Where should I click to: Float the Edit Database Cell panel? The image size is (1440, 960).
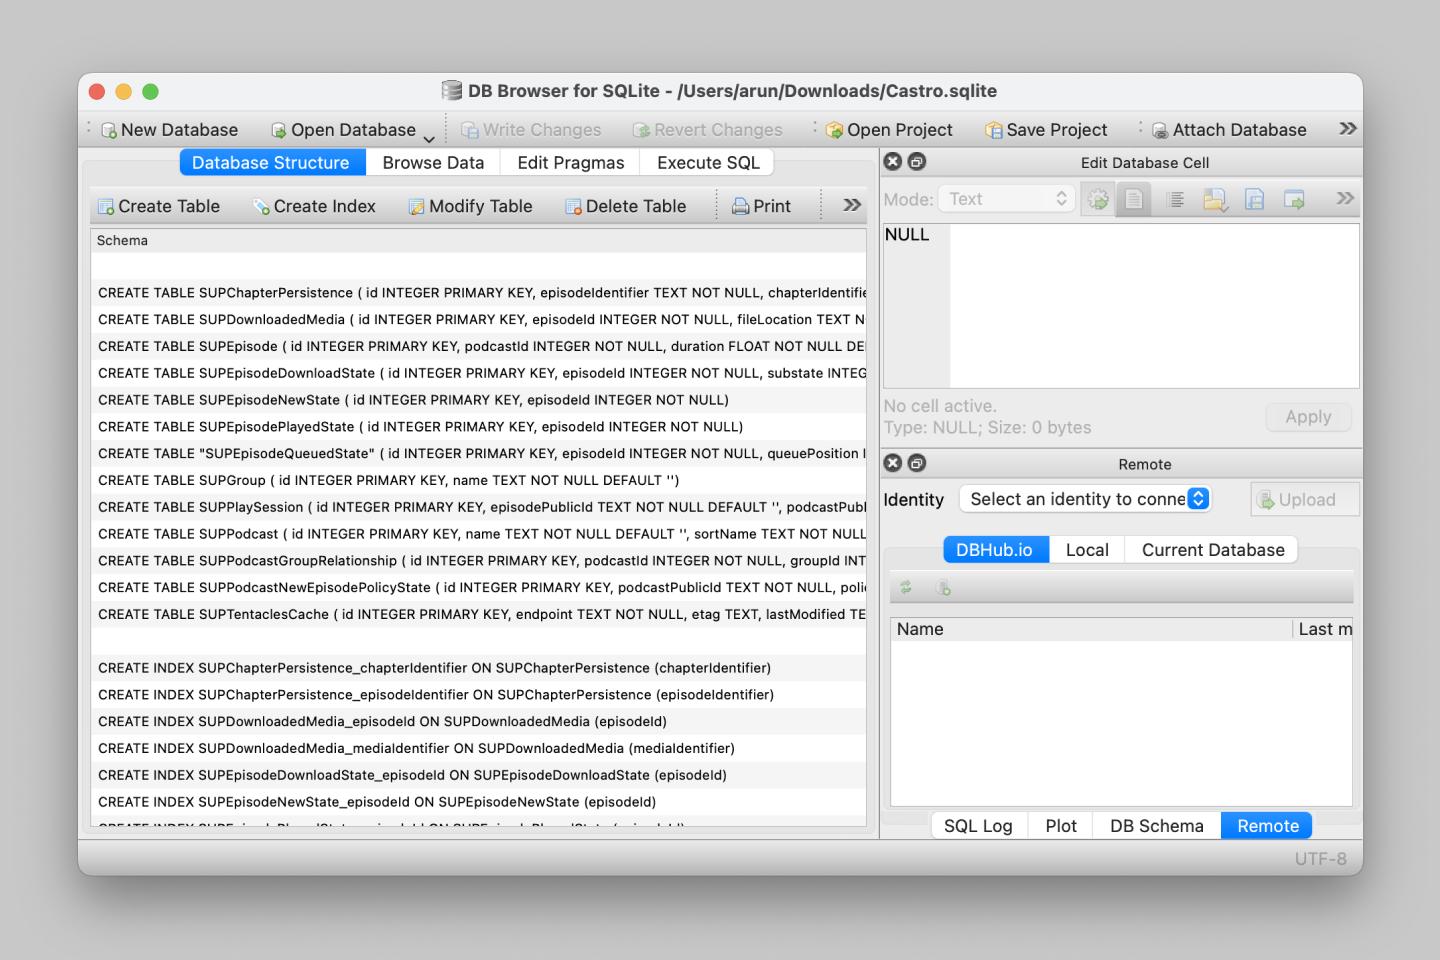[x=916, y=162]
